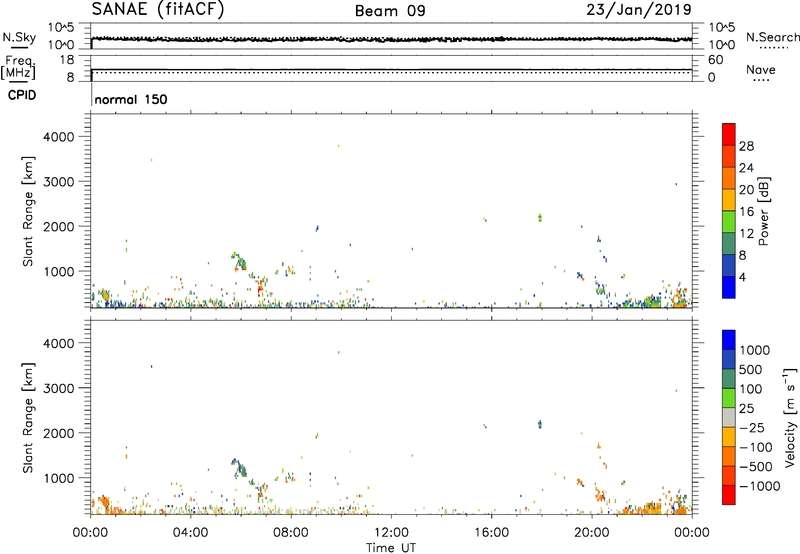Click the red top segment of Power colorbar
Viewport: 800px width, 554px height.
(x=729, y=134)
